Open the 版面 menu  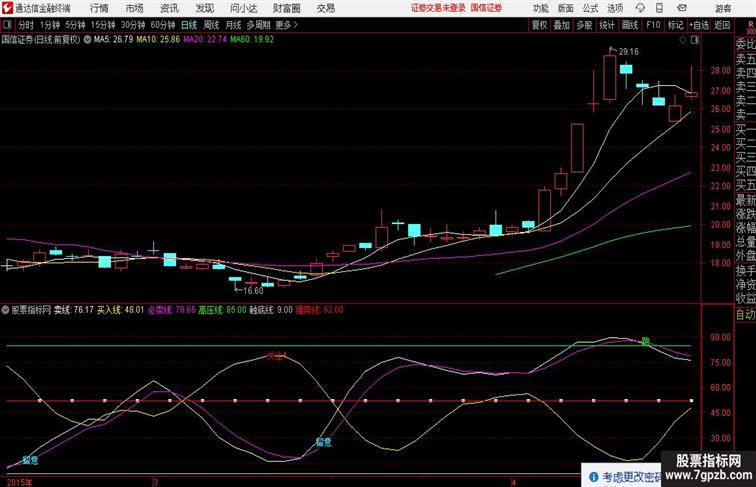click(566, 8)
